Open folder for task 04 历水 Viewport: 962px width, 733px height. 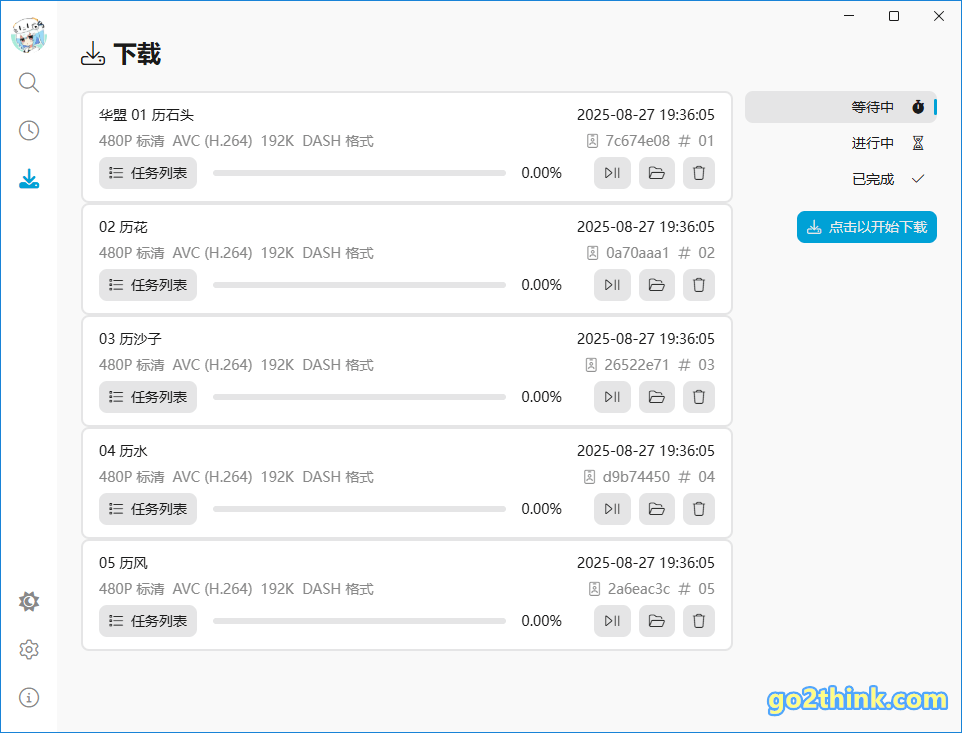(656, 509)
